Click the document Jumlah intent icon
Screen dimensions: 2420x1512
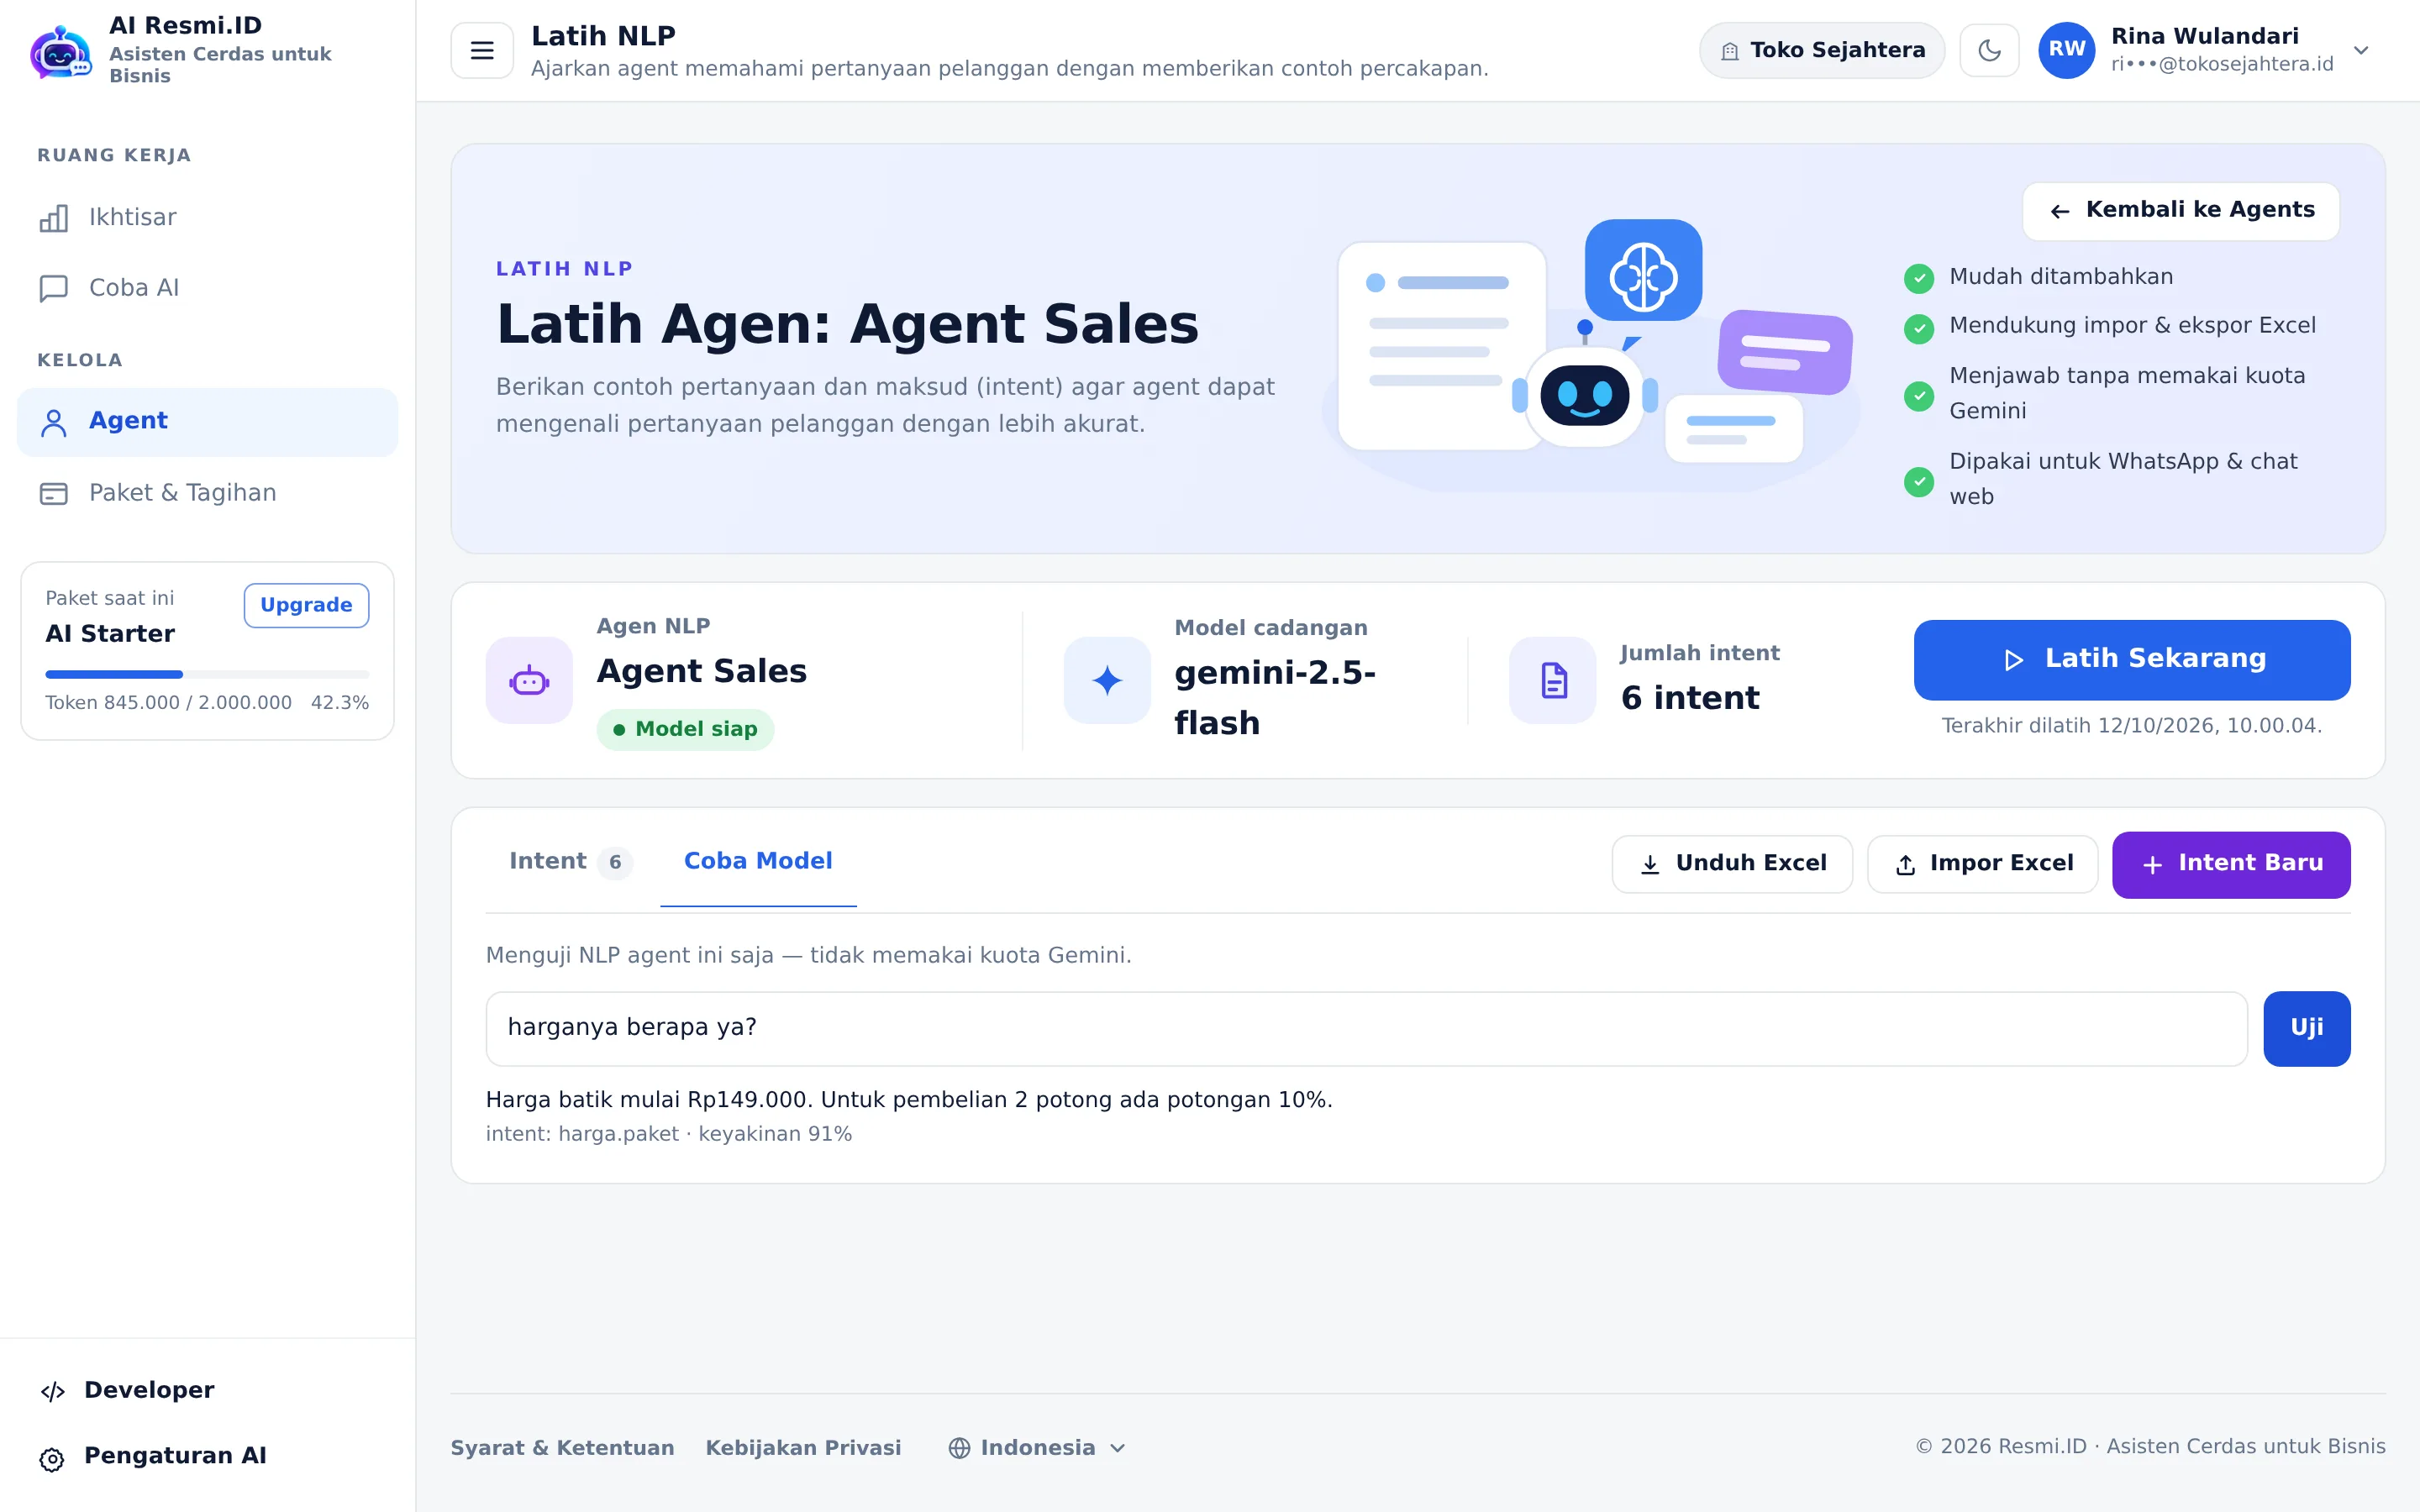[x=1553, y=681]
